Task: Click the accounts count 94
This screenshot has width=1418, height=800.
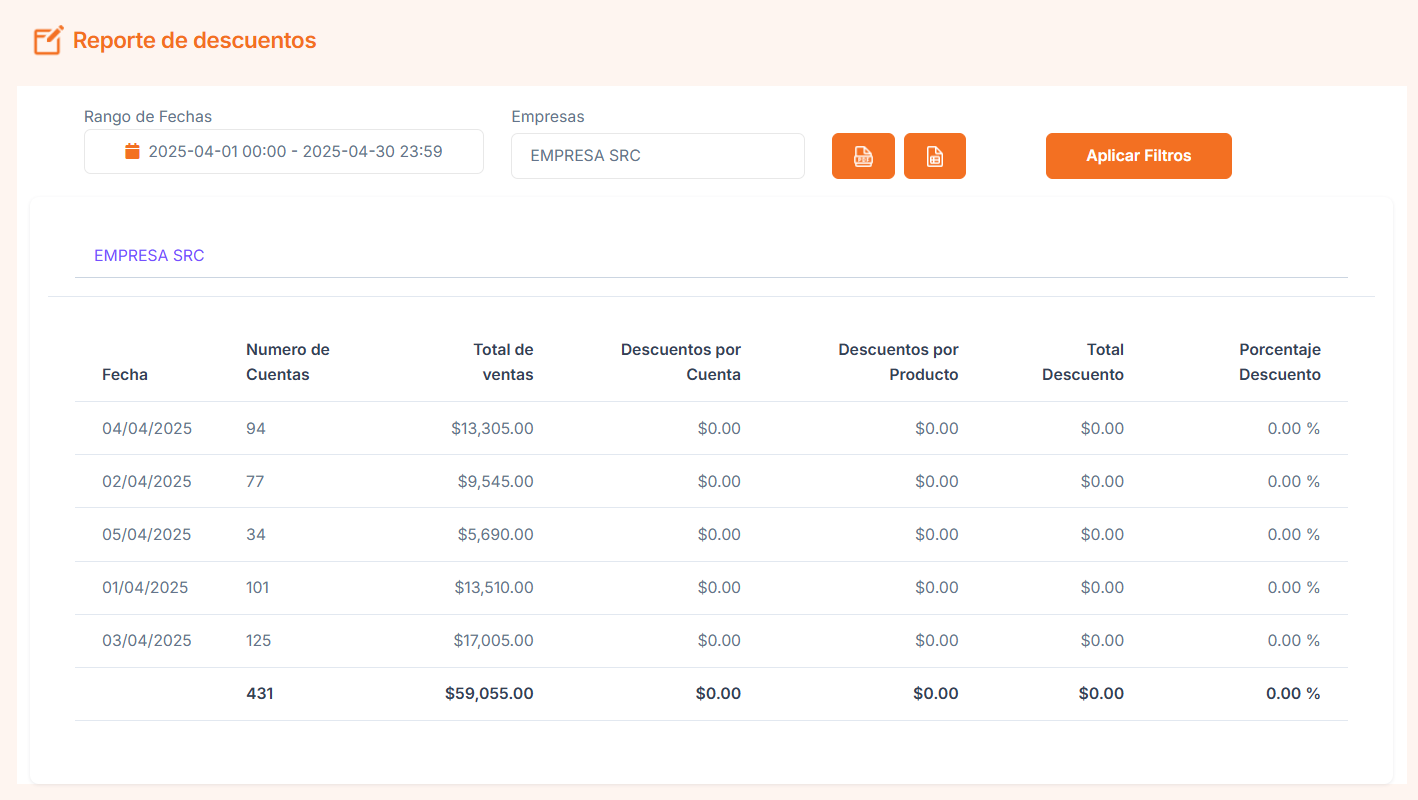Action: pyautogui.click(x=256, y=428)
